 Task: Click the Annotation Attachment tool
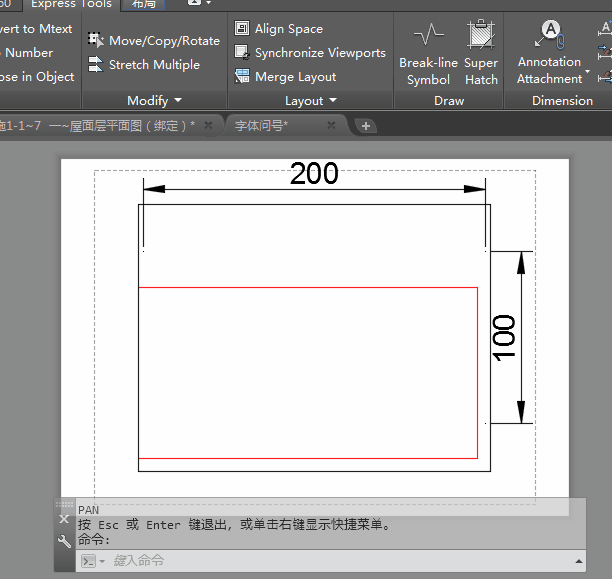[549, 55]
